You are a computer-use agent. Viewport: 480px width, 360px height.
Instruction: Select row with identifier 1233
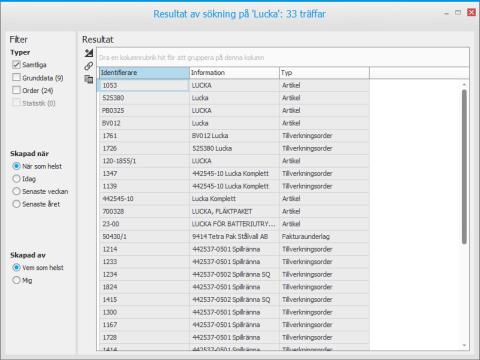tap(234, 262)
